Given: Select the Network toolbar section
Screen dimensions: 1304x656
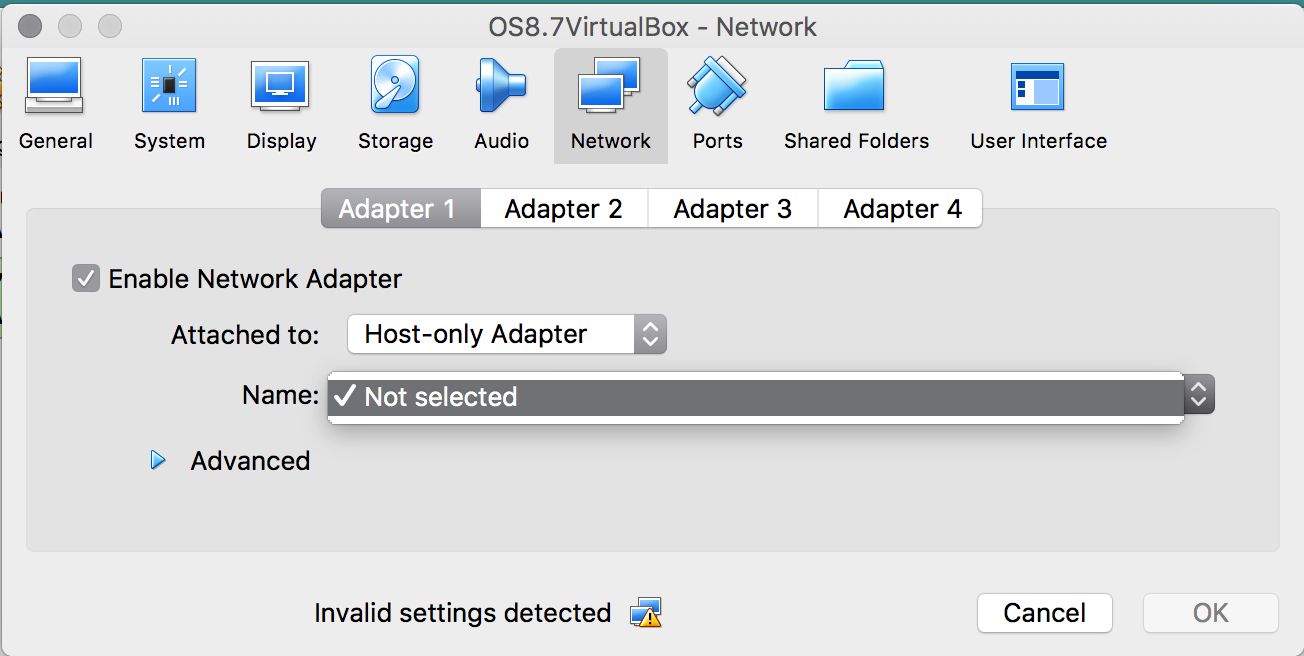Looking at the screenshot, I should point(611,105).
